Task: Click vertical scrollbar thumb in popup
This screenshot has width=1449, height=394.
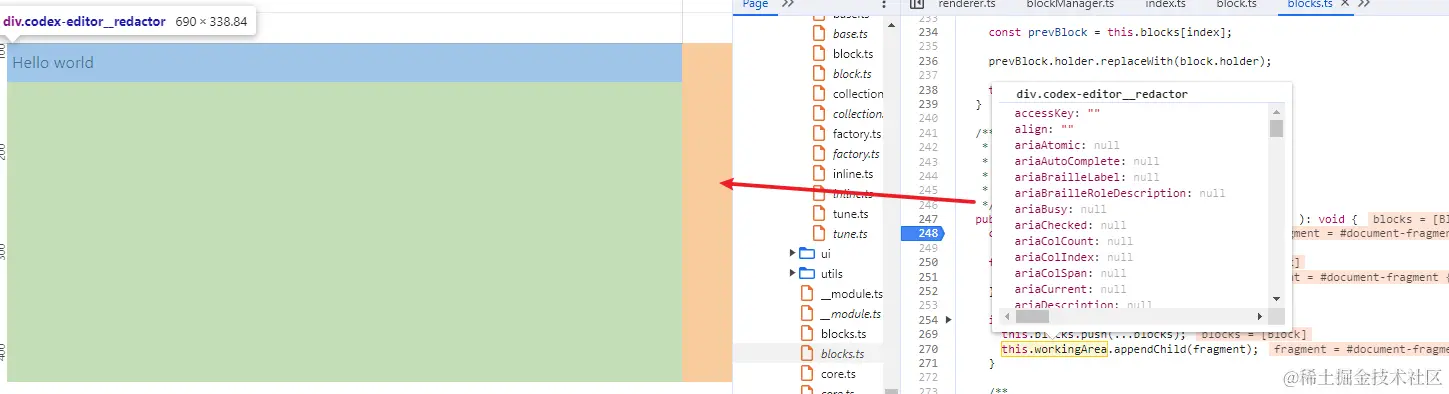Action: (x=1276, y=129)
